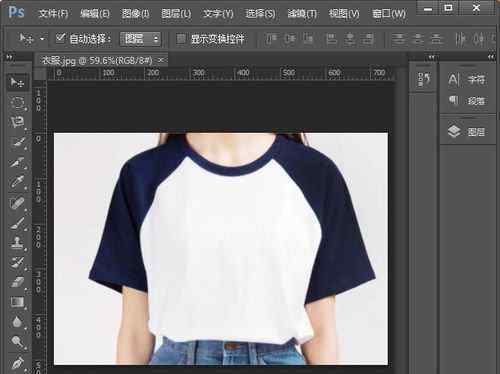
Task: Open the 文字(Y) menu
Action: tap(218, 14)
